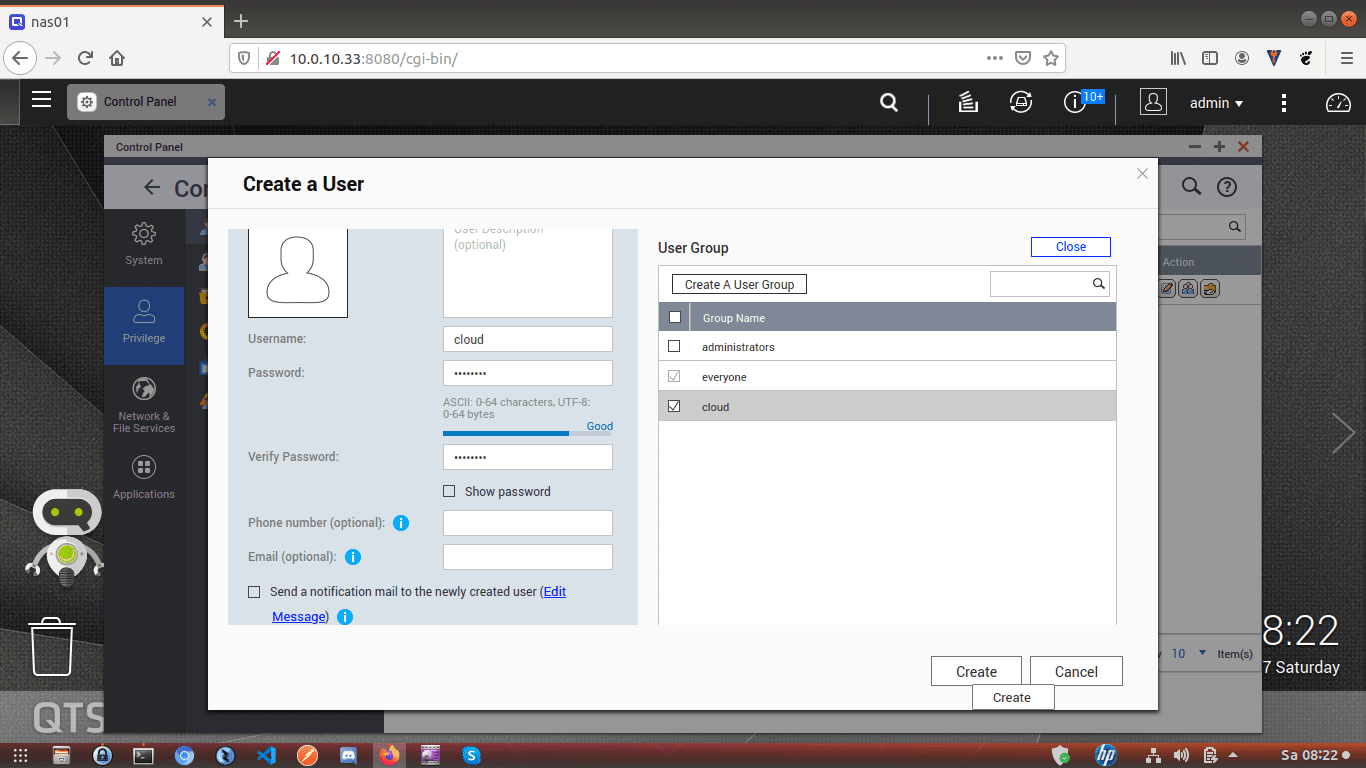Screen dimensions: 1366x768
Task: Close the Control Panel QTS tab
Action: [211, 102]
